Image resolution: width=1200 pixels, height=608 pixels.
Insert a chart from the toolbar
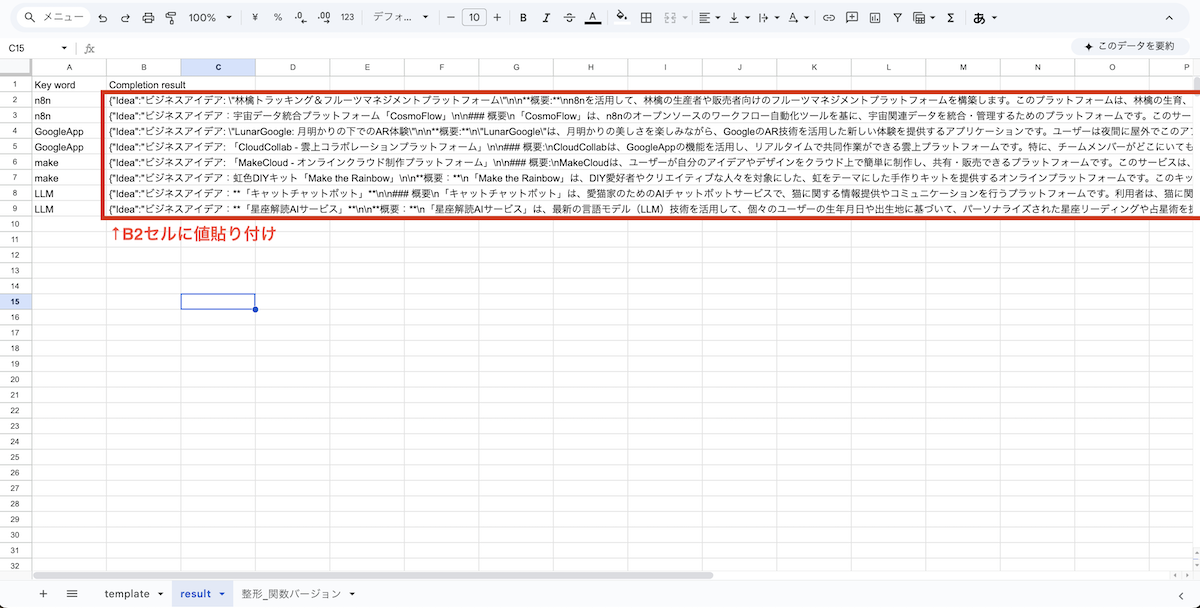pyautogui.click(x=875, y=18)
